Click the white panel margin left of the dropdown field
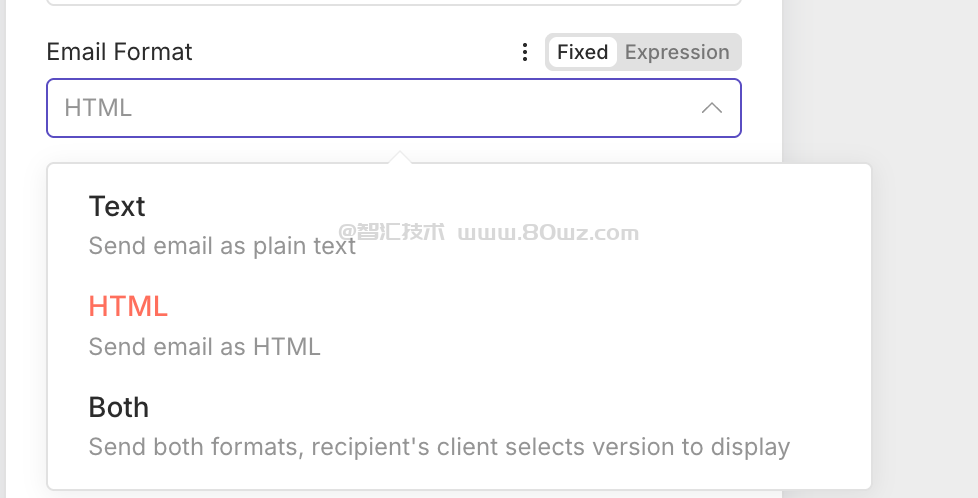Screen dimensions: 978x498 coord(26,108)
